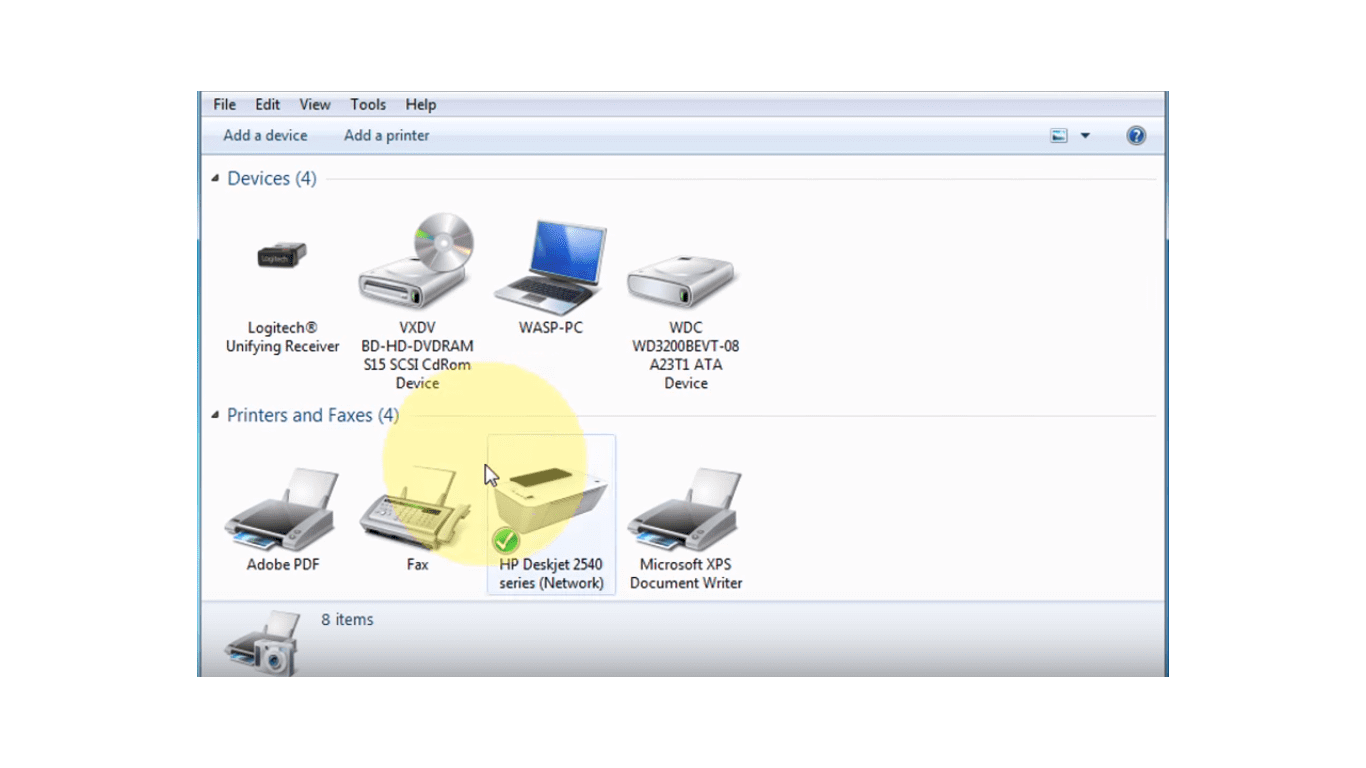Collapse the Devices (4) group
The width and height of the screenshot is (1366, 768).
215,178
